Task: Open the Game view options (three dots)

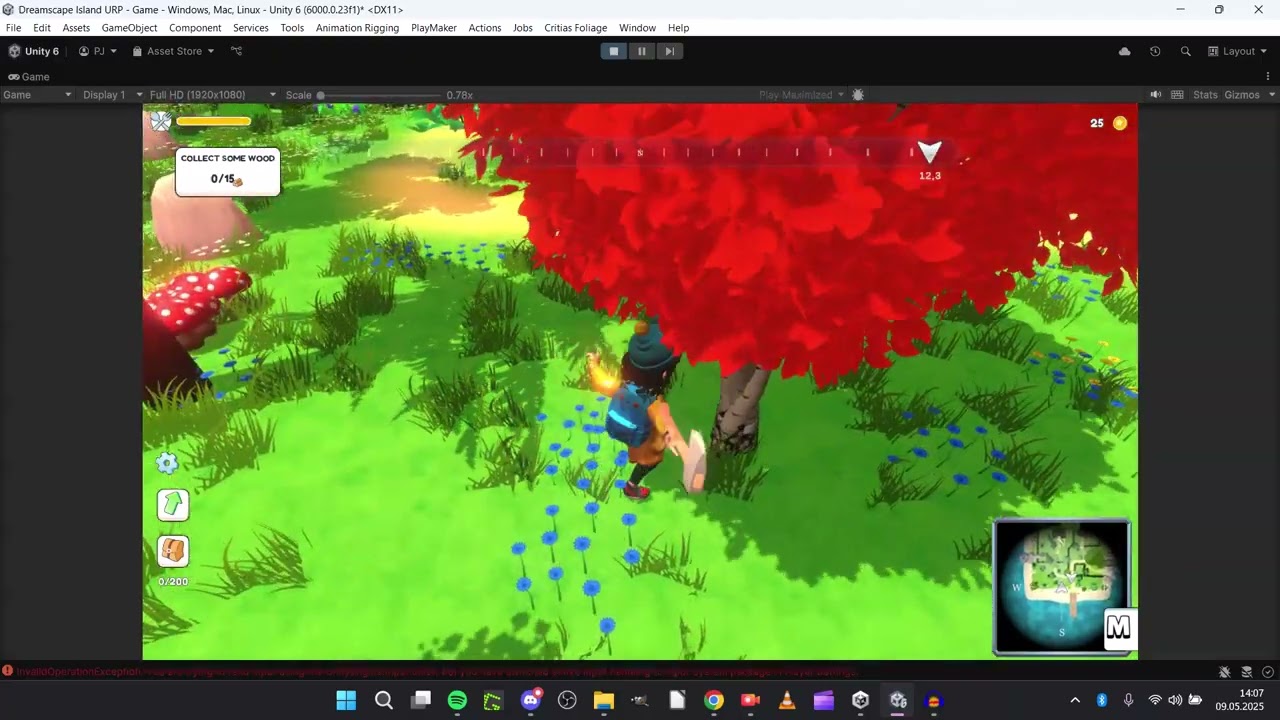Action: click(1268, 76)
